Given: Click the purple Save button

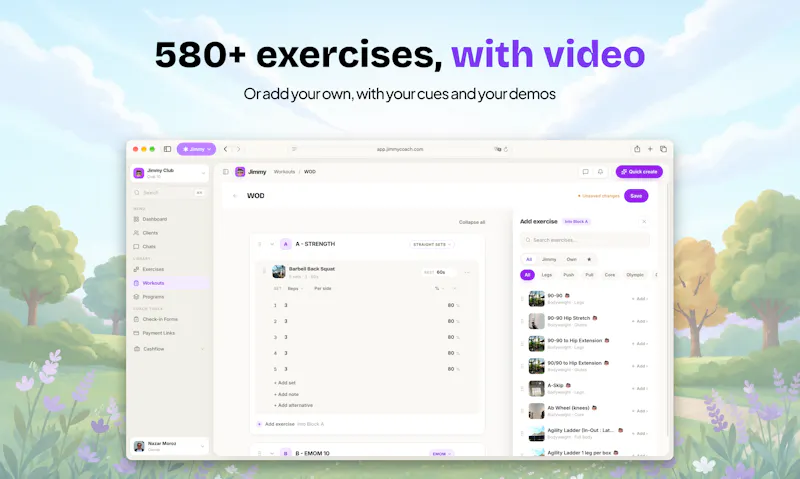Looking at the screenshot, I should pos(636,196).
